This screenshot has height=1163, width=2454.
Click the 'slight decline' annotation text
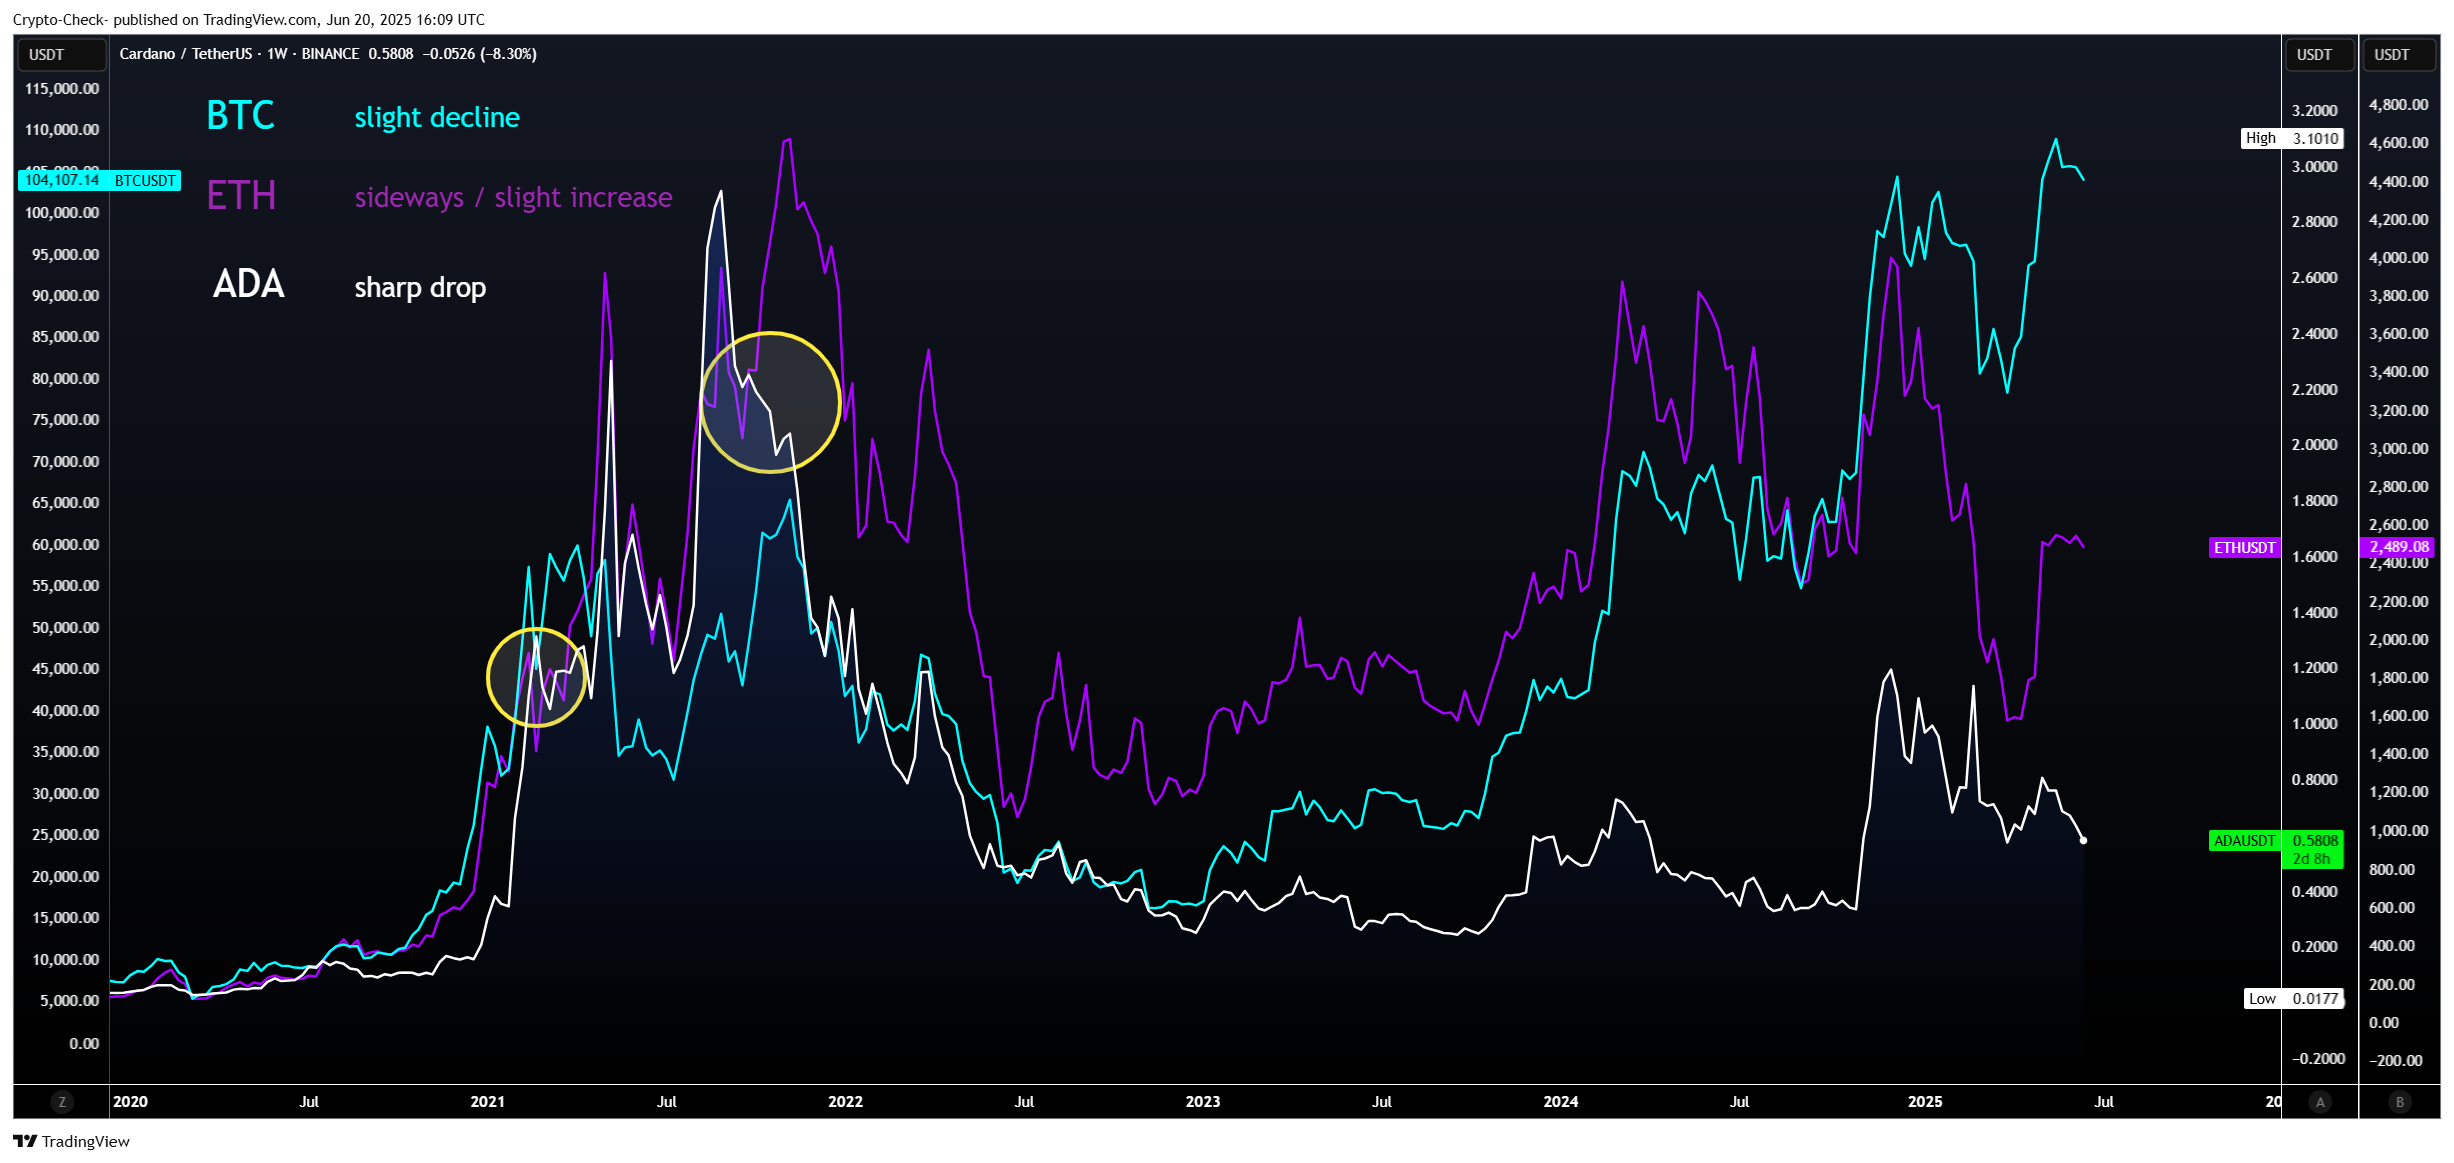[437, 117]
